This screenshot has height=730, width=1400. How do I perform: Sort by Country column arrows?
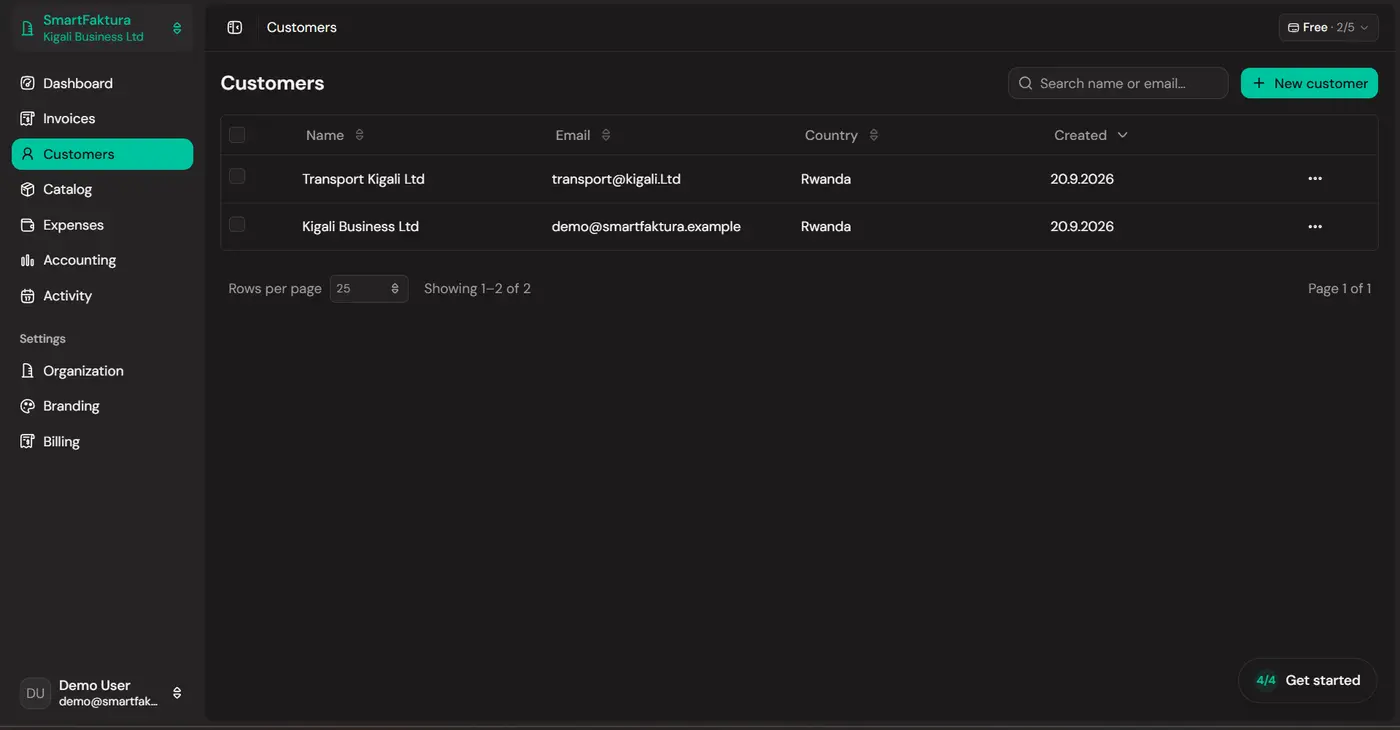click(874, 135)
